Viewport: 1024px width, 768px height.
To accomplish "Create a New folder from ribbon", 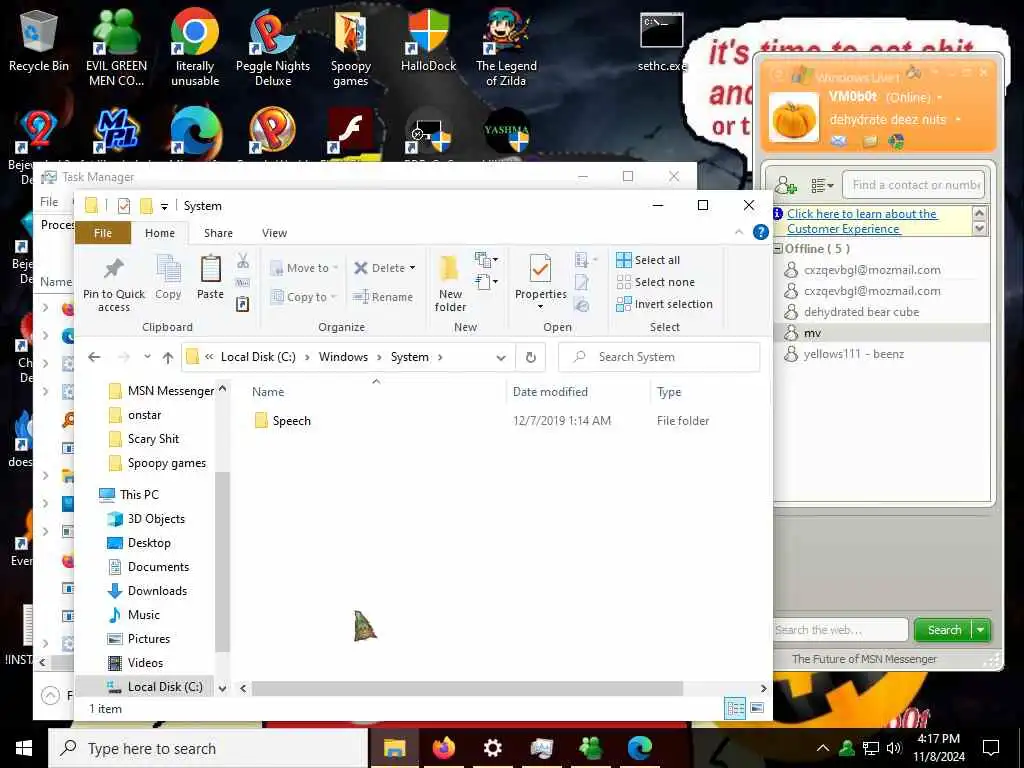I will click(449, 284).
